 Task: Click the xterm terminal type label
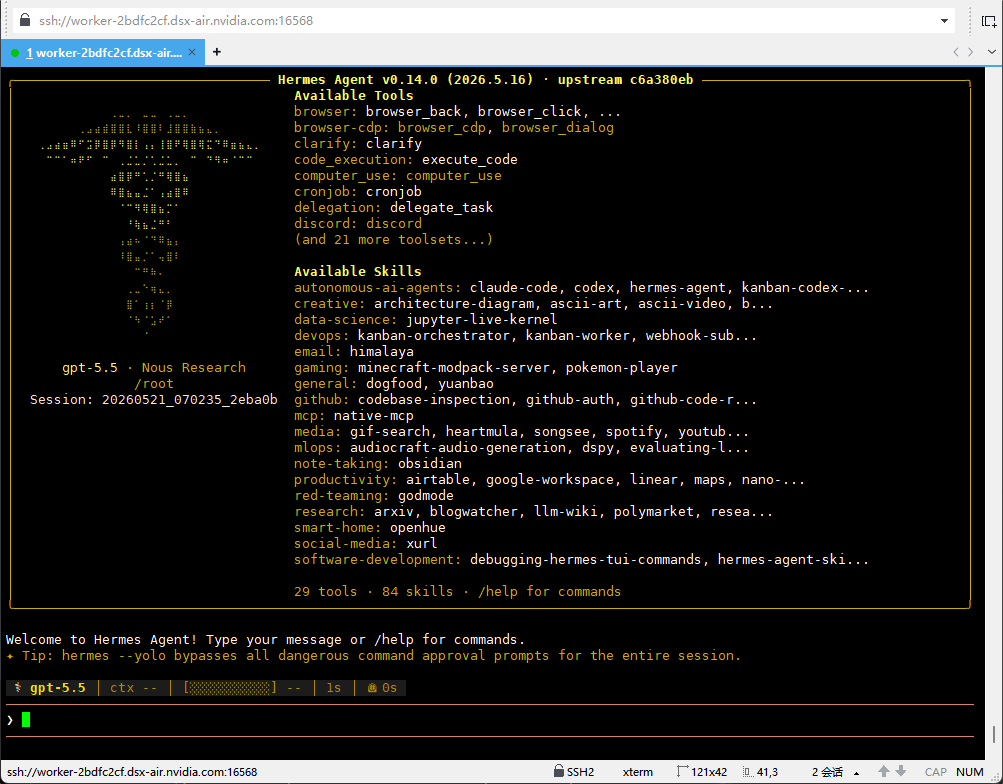[638, 772]
